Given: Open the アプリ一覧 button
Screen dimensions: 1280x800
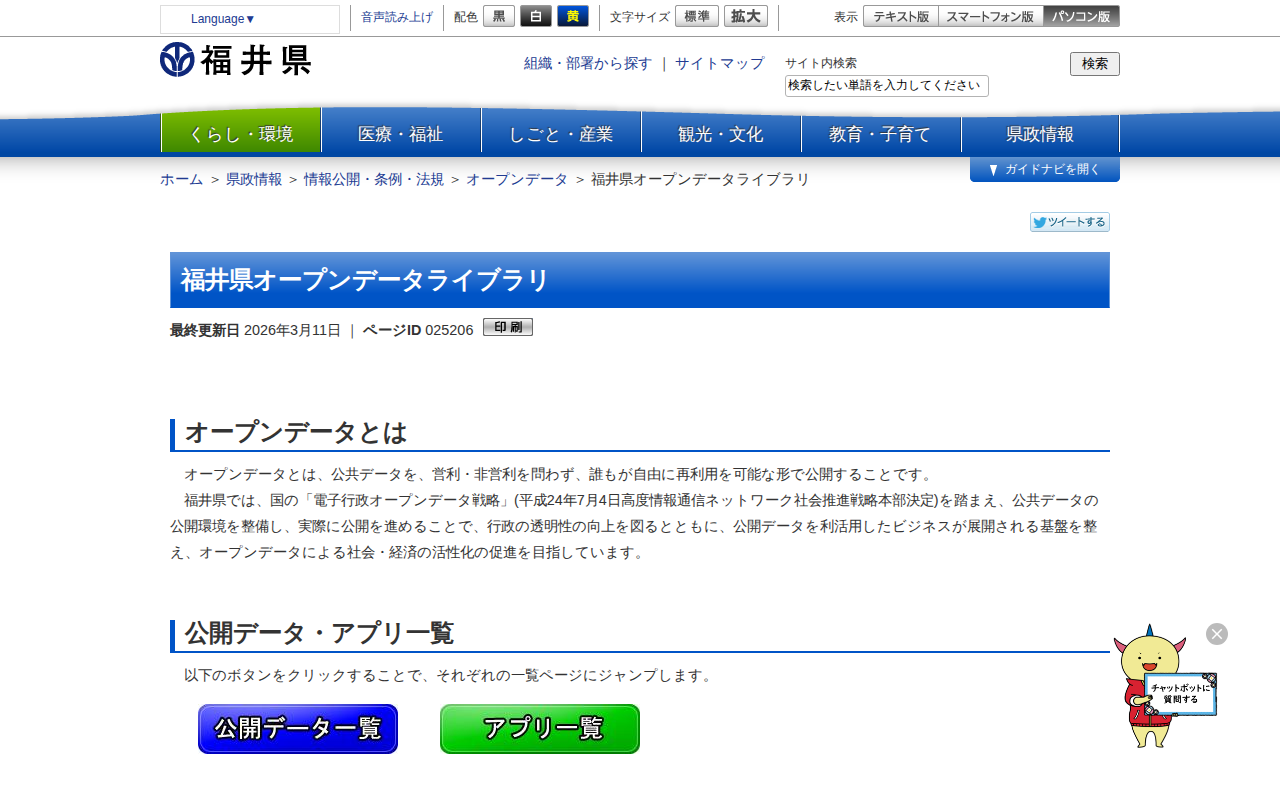Looking at the screenshot, I should point(540,729).
